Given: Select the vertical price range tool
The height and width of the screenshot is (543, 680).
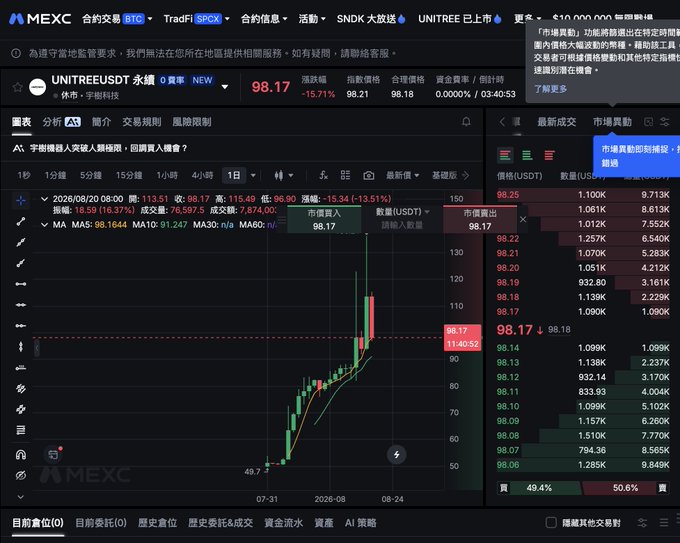Looking at the screenshot, I should 20,347.
